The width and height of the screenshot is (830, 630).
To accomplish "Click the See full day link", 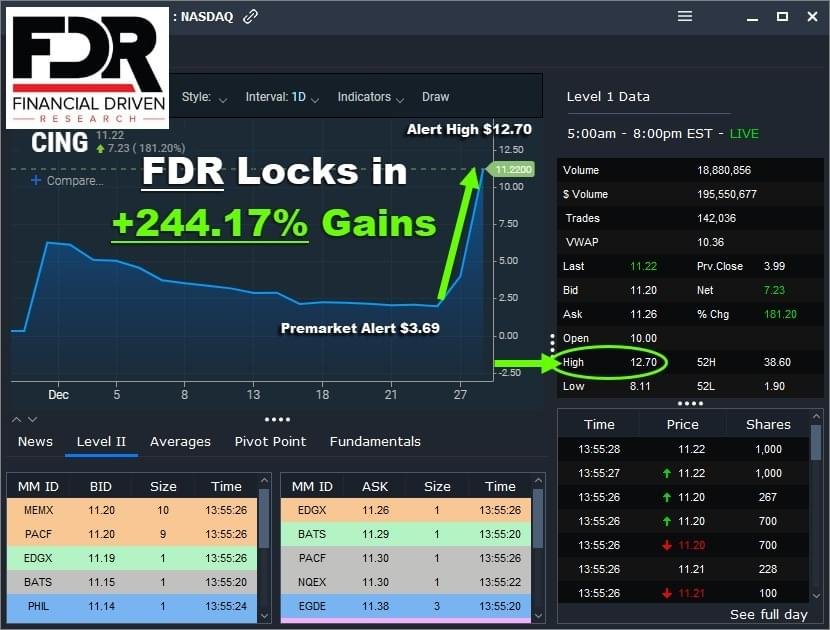I will click(769, 614).
